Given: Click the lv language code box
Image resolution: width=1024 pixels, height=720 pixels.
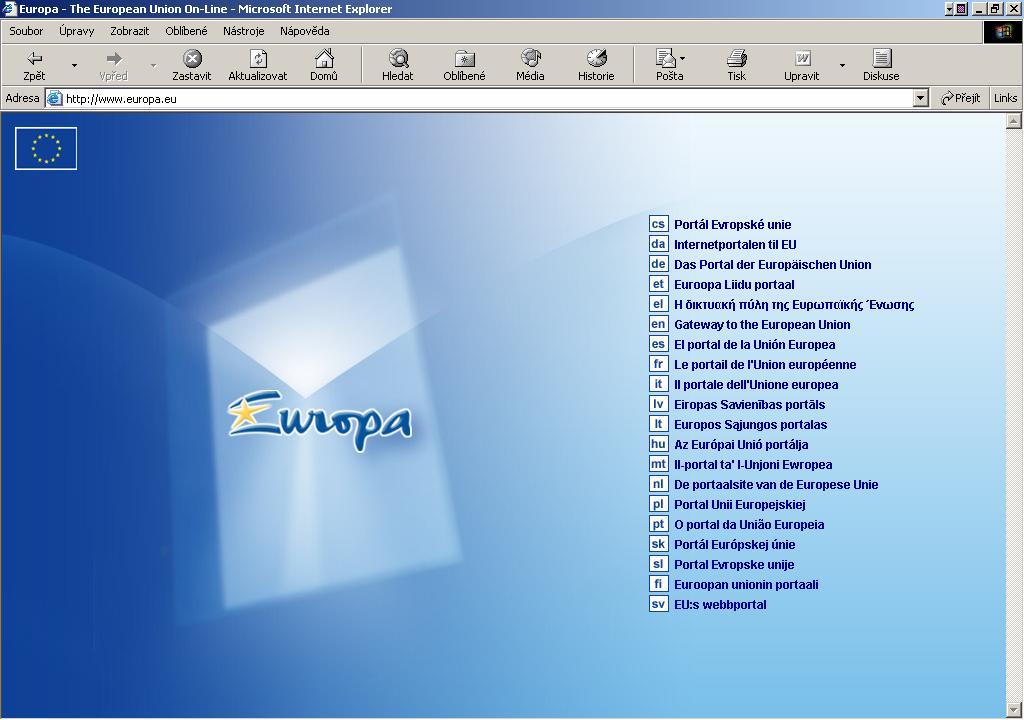Looking at the screenshot, I should 658,404.
